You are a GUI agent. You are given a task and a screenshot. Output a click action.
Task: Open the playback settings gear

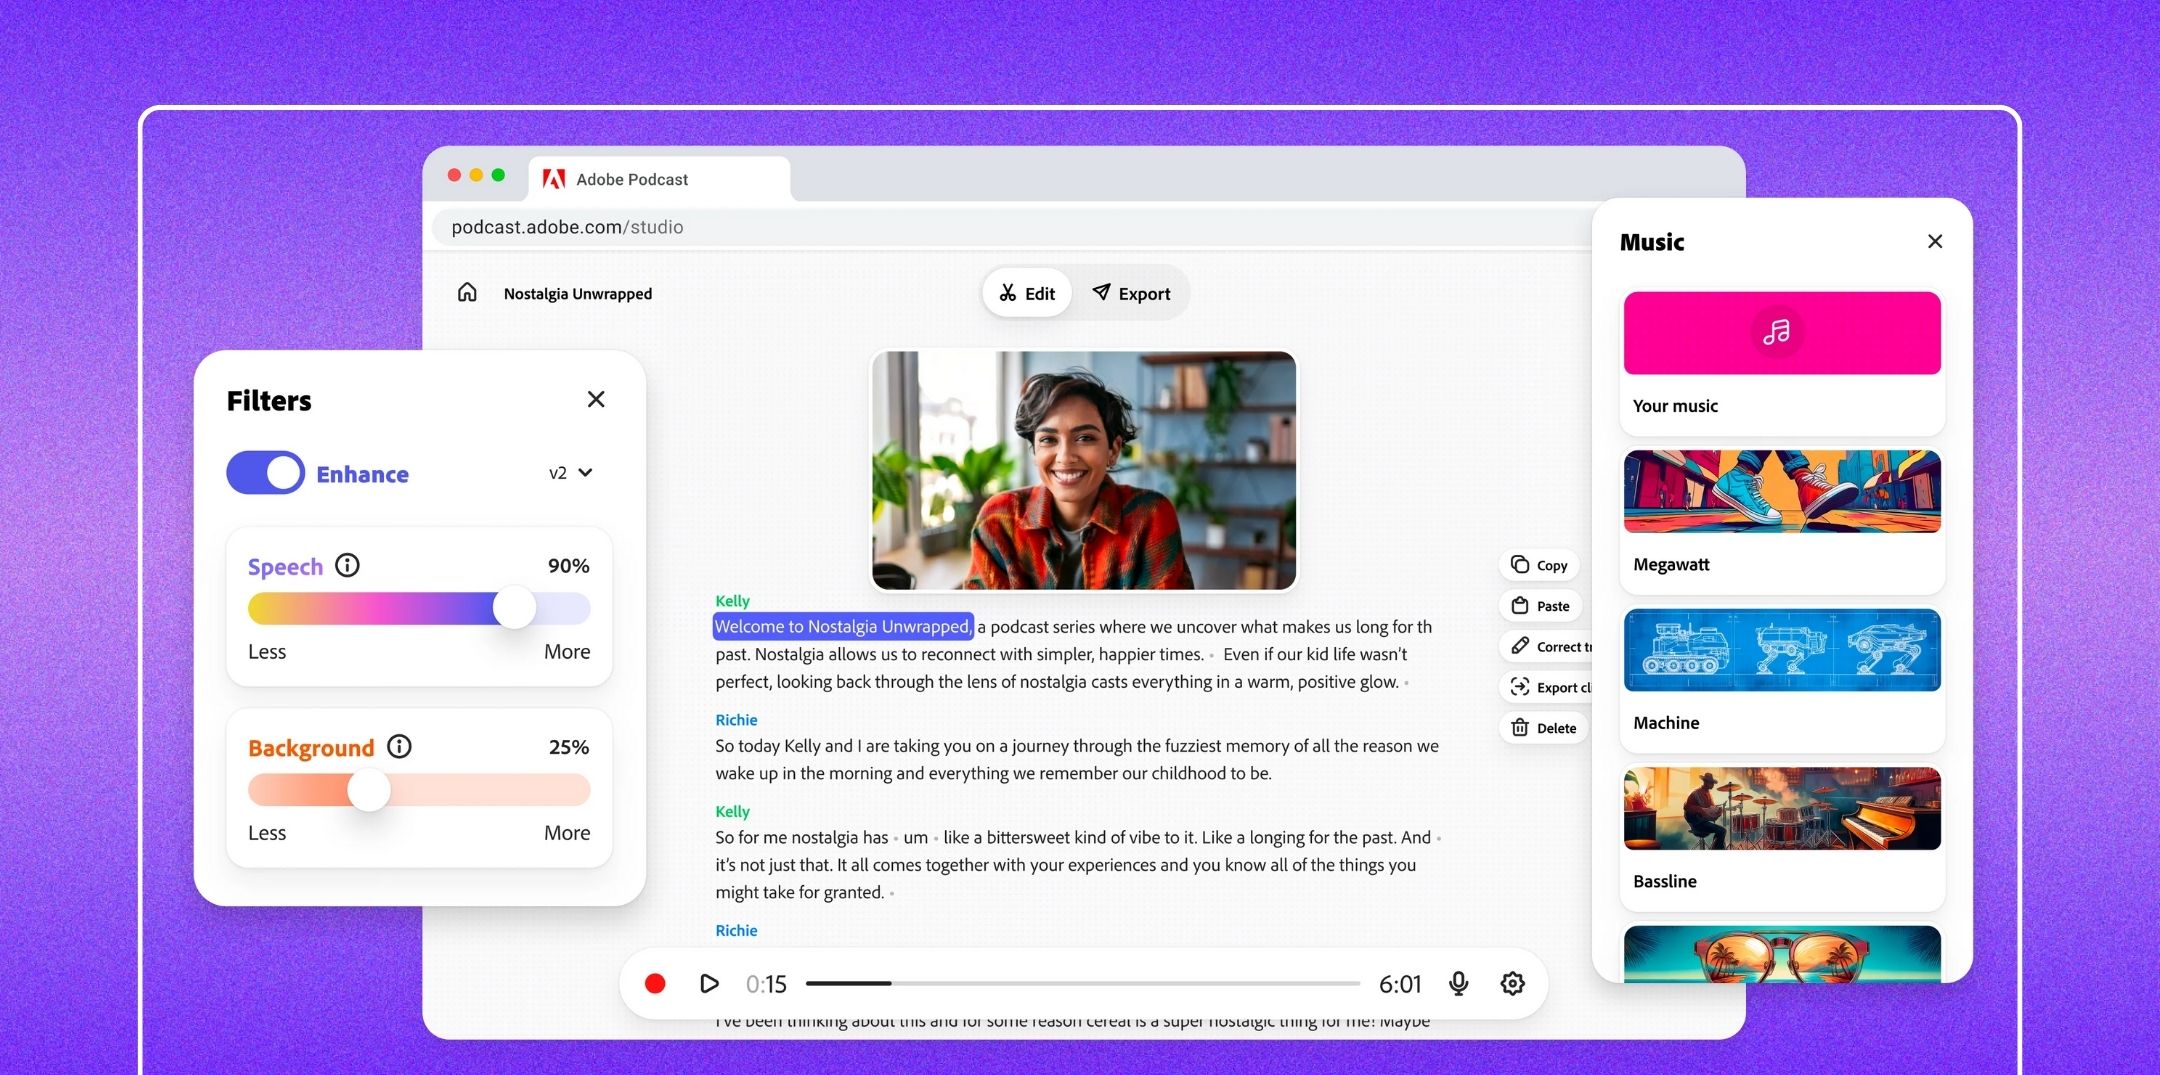coord(1513,984)
